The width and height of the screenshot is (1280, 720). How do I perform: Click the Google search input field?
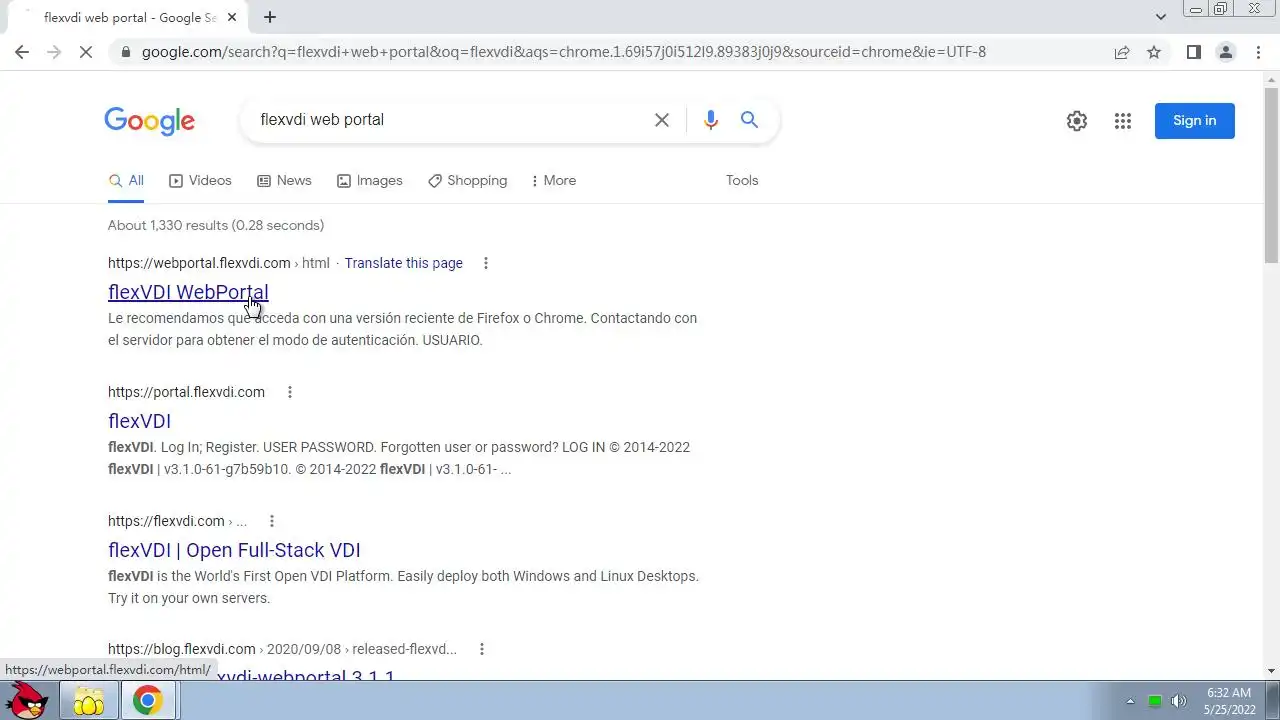[x=450, y=120]
